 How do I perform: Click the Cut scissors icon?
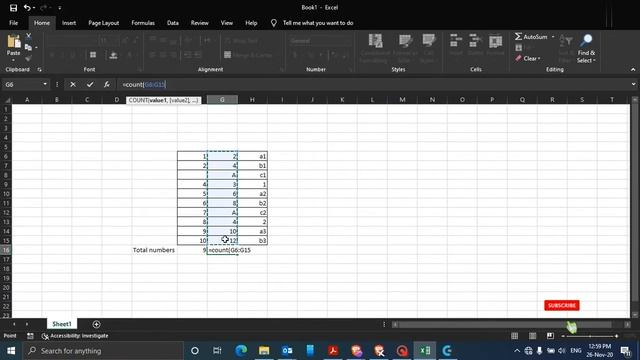click(x=29, y=36)
